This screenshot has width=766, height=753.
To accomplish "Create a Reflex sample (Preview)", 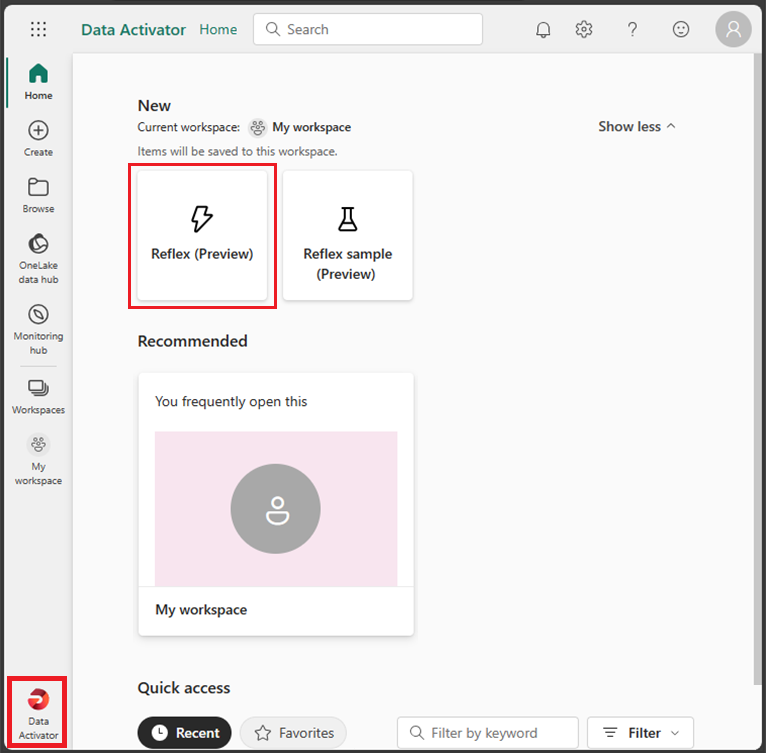I will point(348,236).
